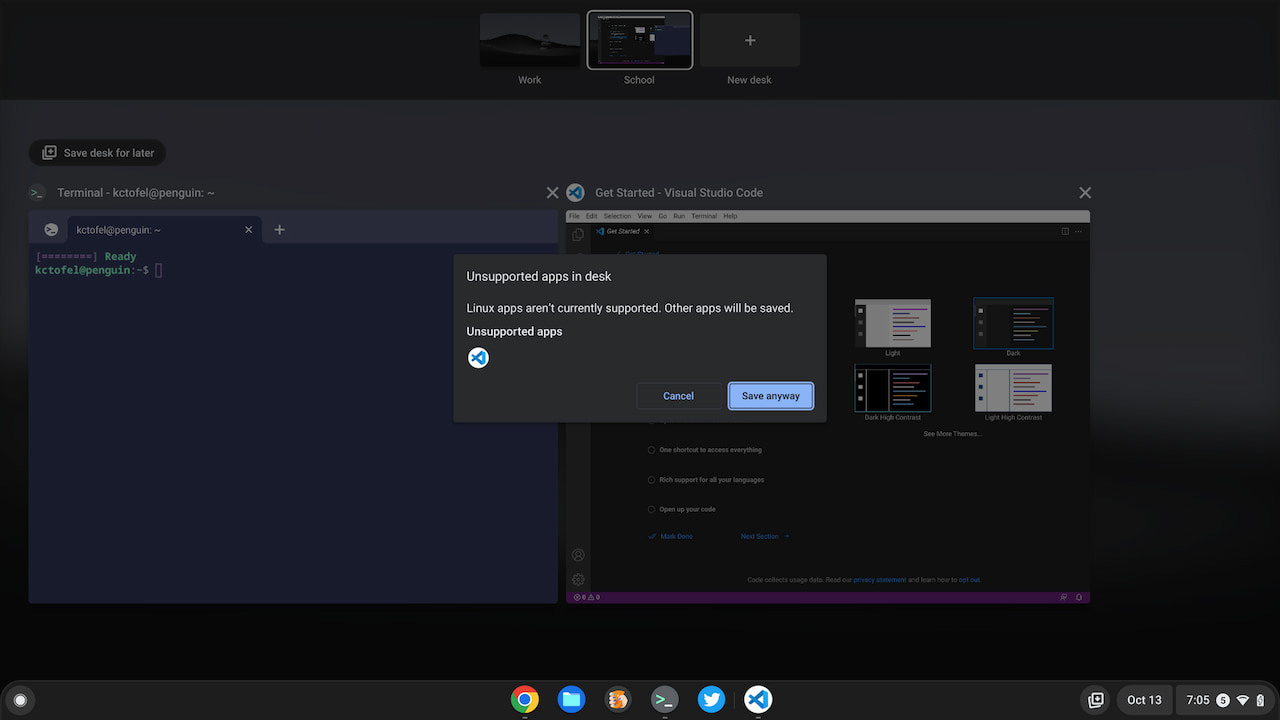Open the File menu in VS Code
This screenshot has width=1280, height=720.
pos(574,216)
